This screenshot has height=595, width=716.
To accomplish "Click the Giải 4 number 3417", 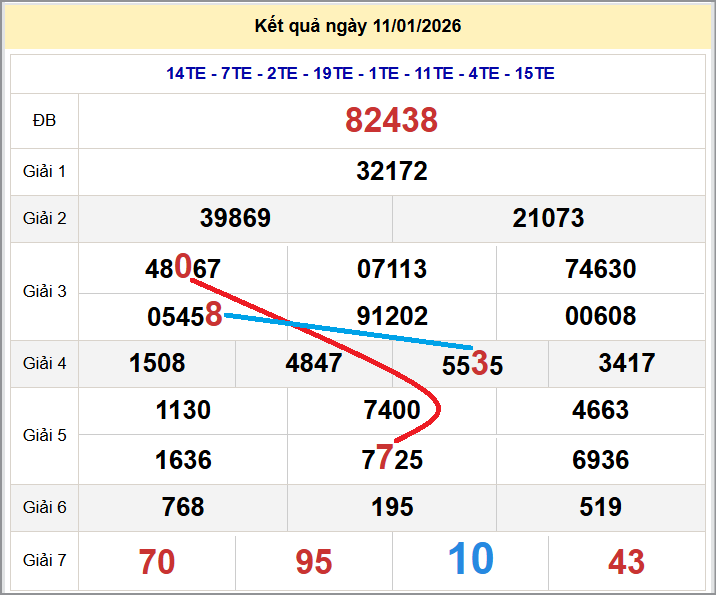I will pos(626,363).
